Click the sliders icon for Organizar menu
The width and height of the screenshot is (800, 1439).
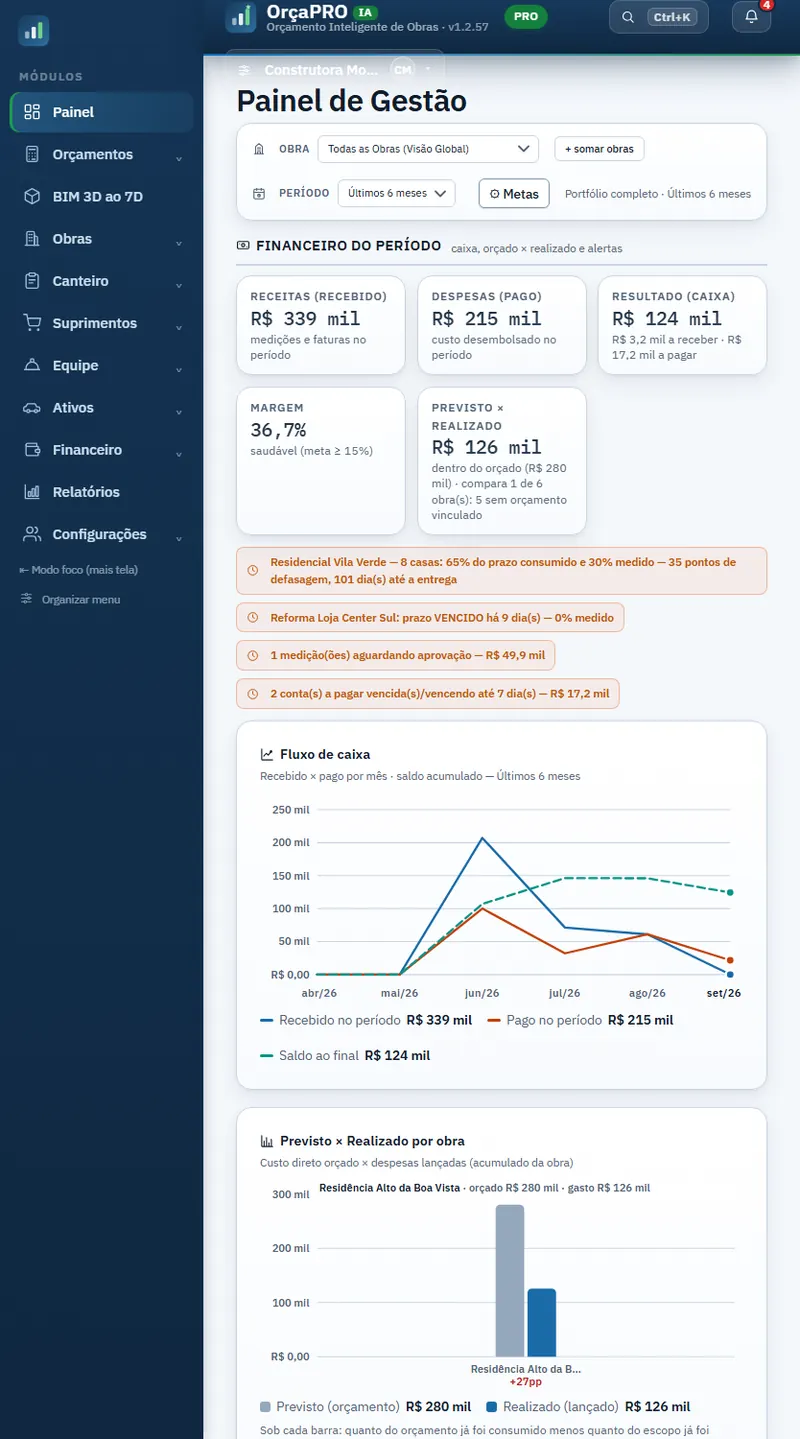click(x=27, y=599)
